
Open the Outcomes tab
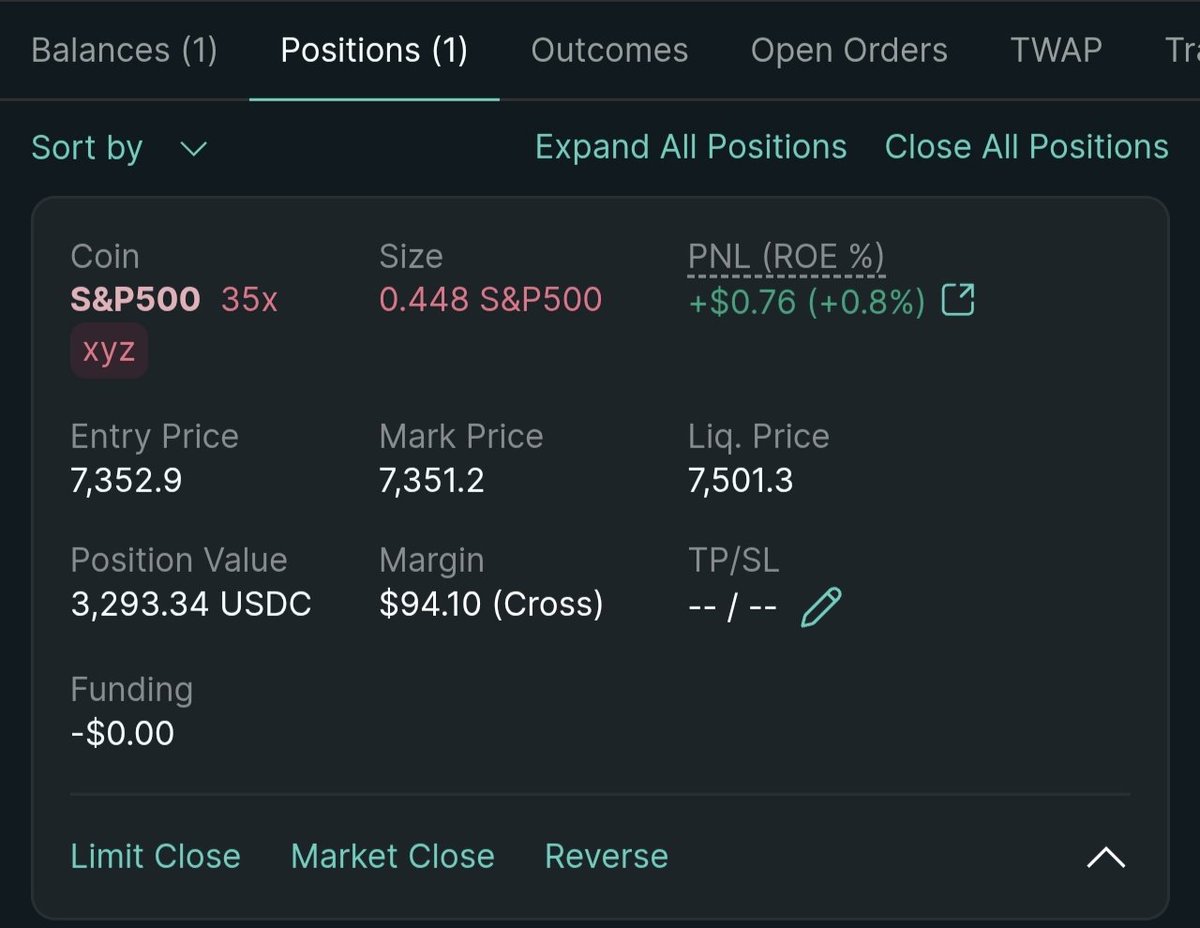point(610,50)
